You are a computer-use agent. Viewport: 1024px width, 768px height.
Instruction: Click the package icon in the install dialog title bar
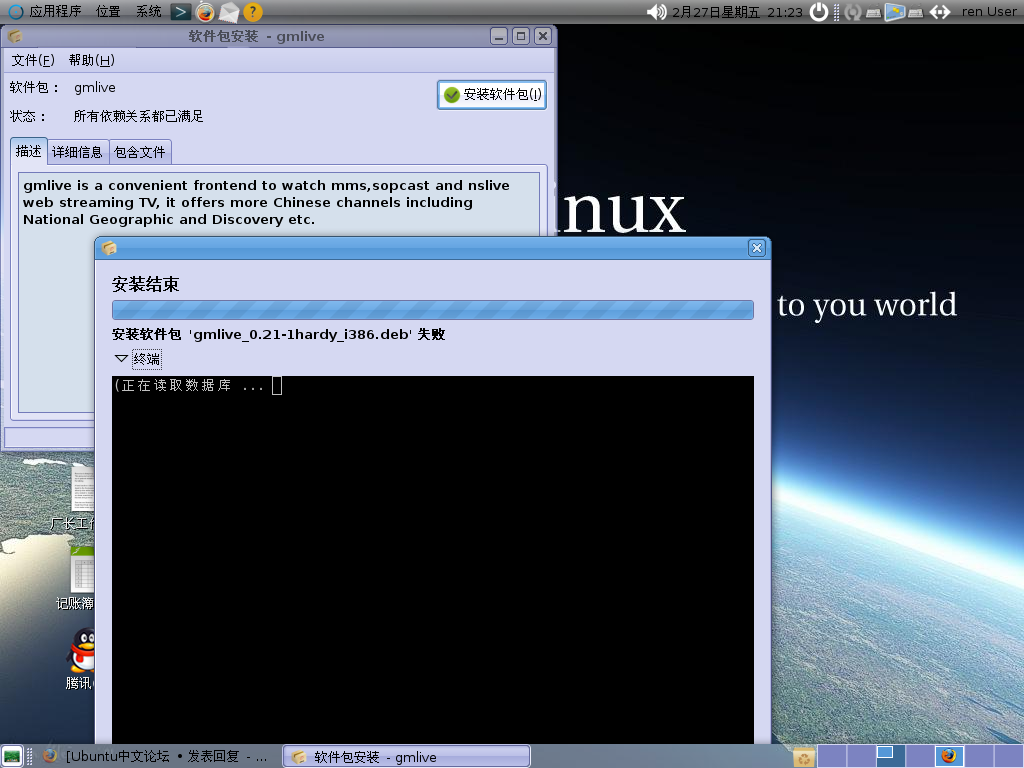point(109,248)
